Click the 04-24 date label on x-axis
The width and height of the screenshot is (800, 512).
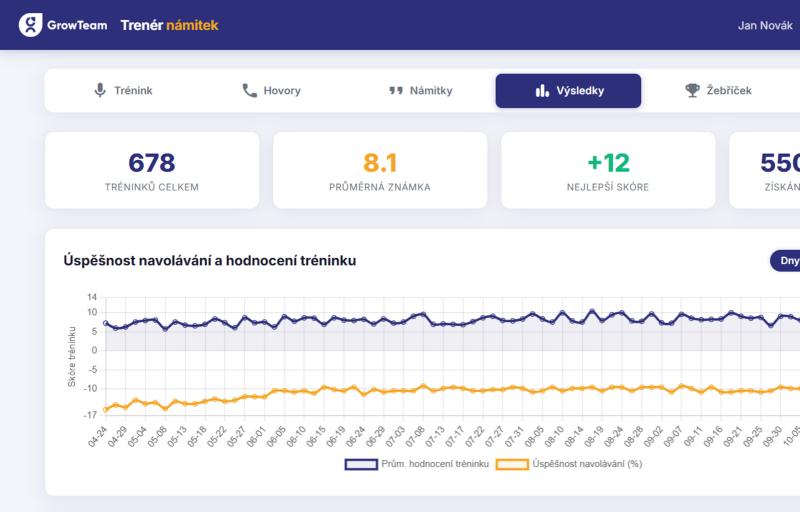97,437
